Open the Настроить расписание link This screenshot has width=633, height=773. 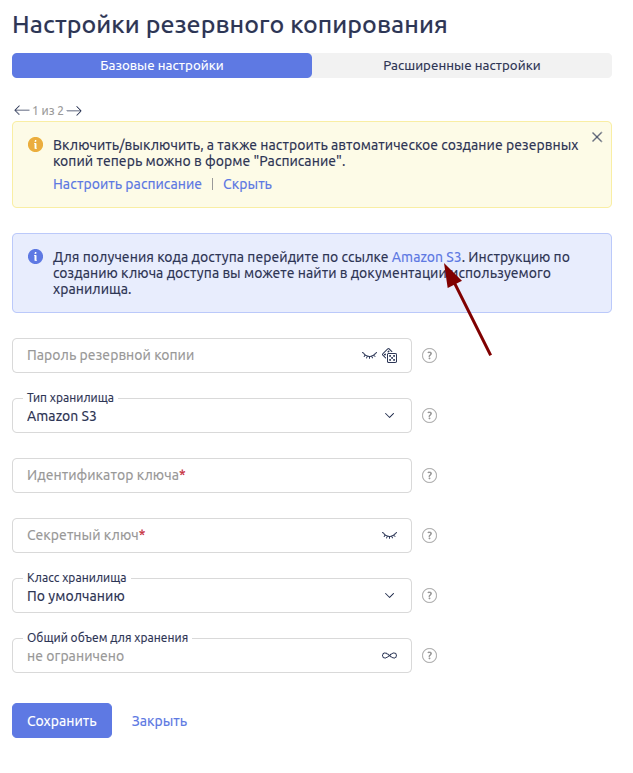[x=127, y=184]
